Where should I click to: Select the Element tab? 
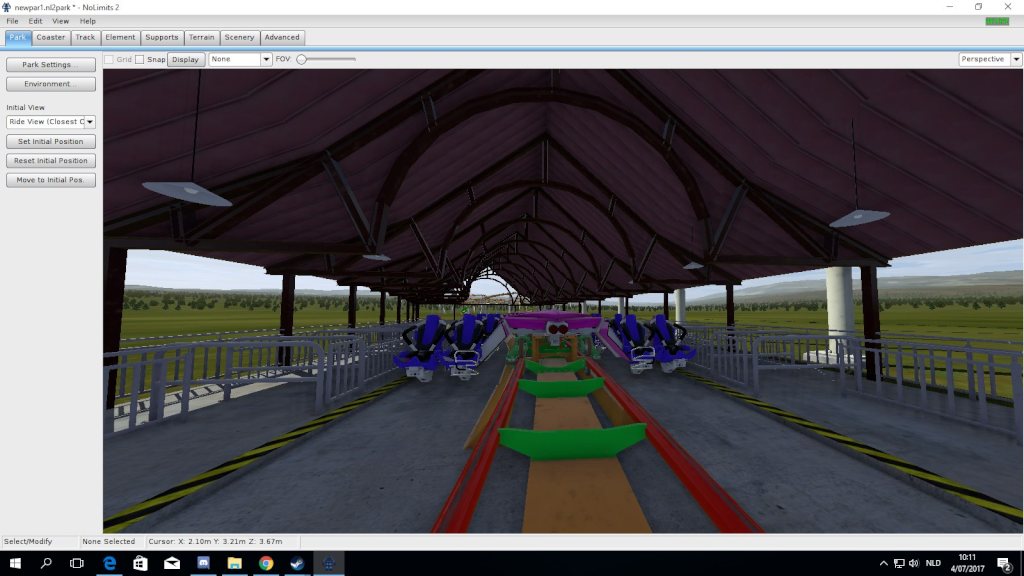120,38
